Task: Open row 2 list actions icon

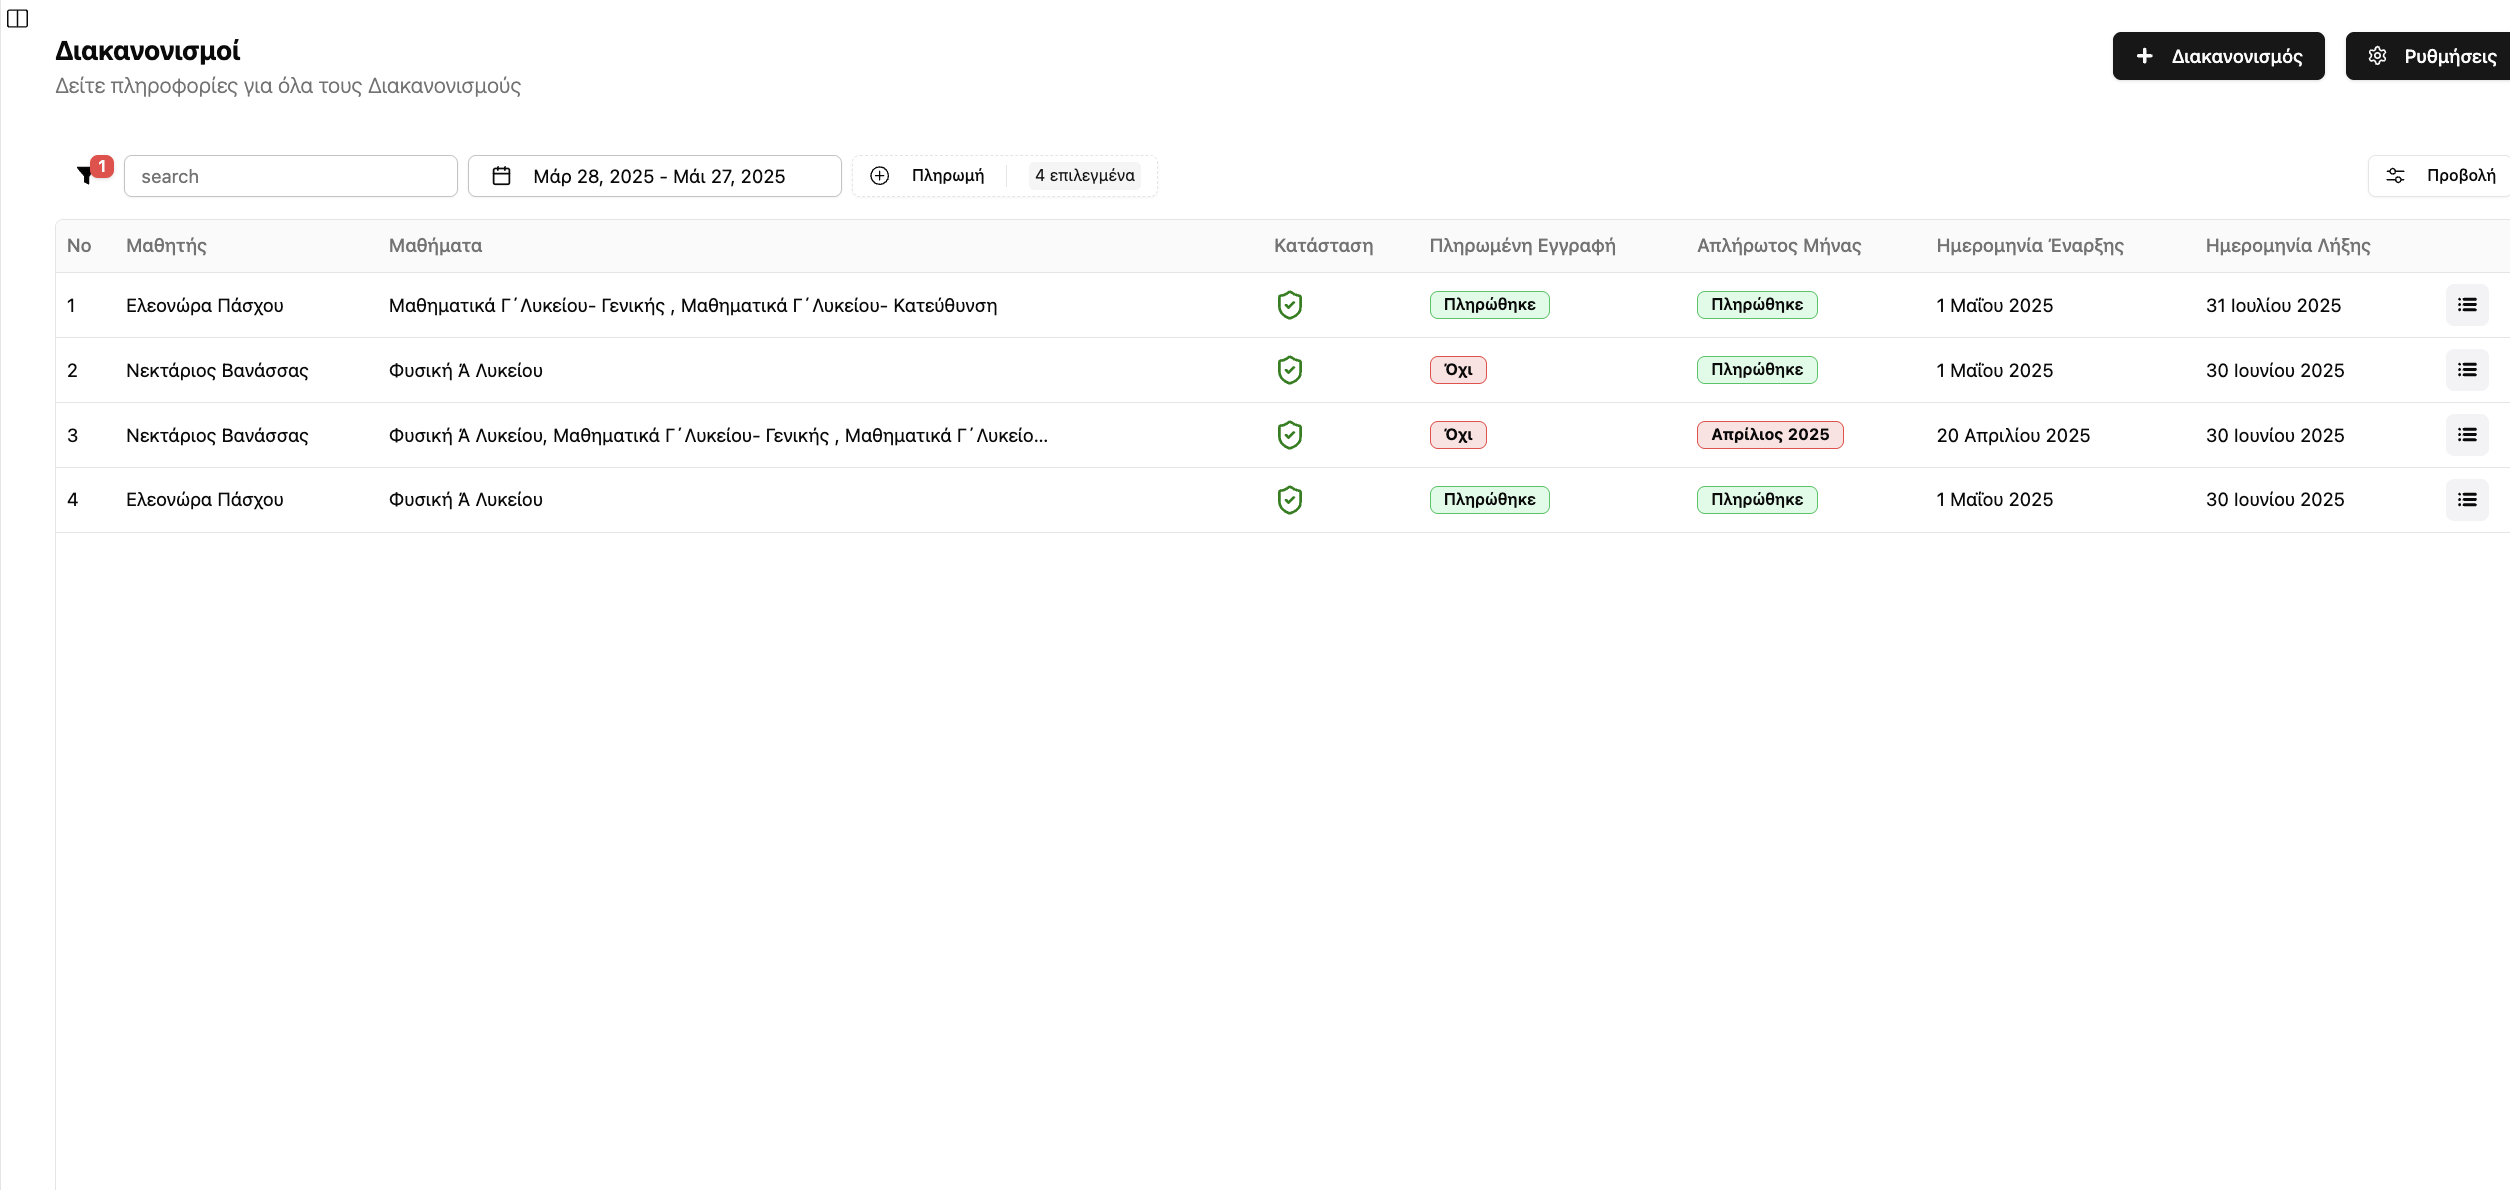Action: tap(2466, 370)
